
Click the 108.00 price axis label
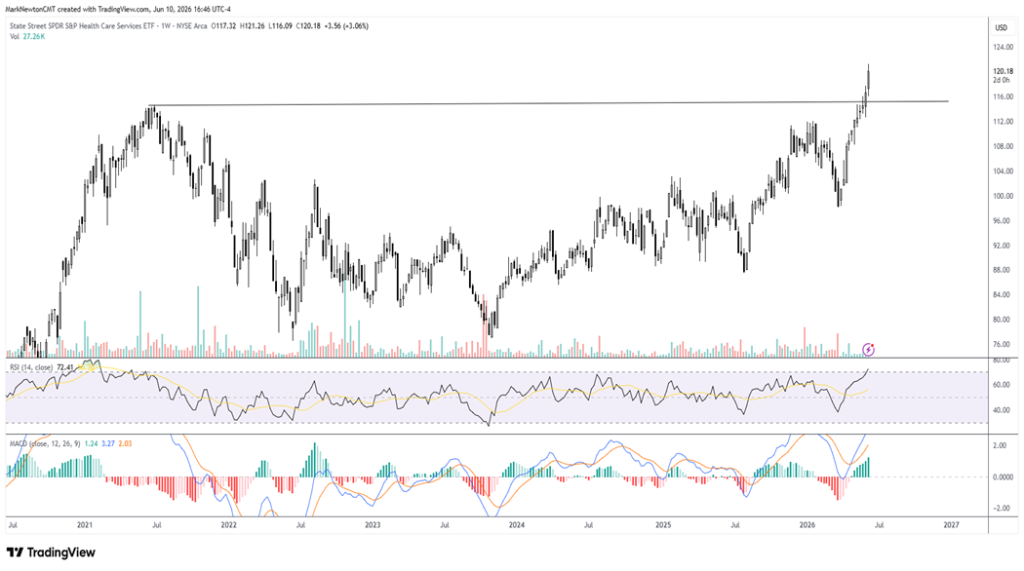point(1002,146)
